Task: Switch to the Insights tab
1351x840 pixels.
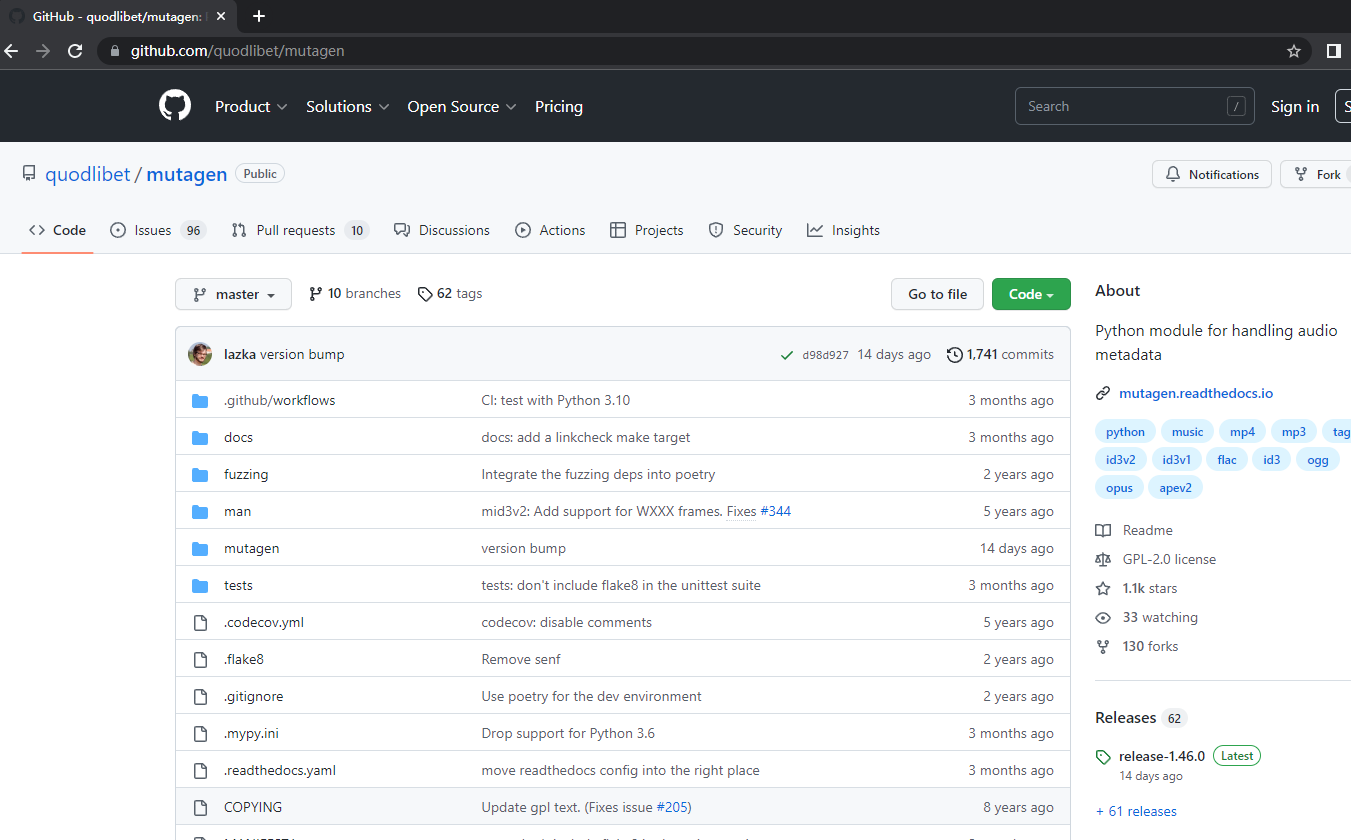Action: pos(844,230)
